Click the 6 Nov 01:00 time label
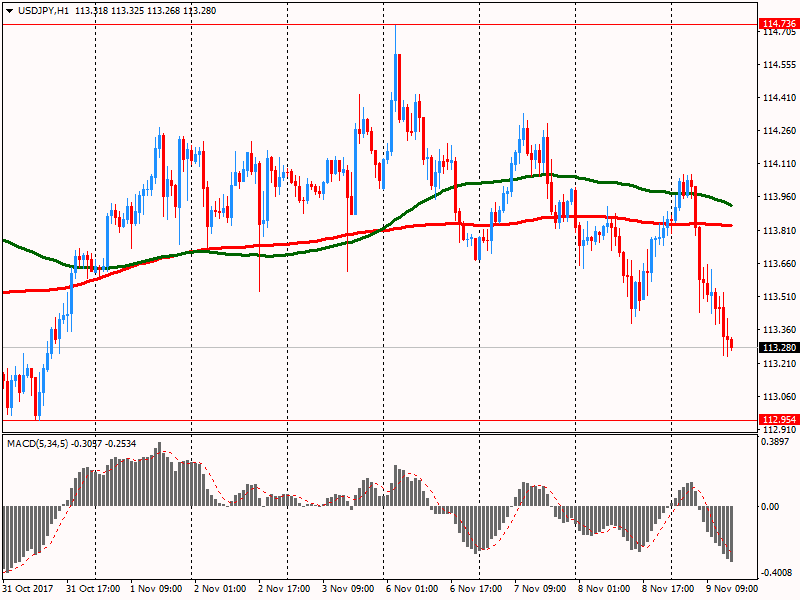 tap(412, 589)
